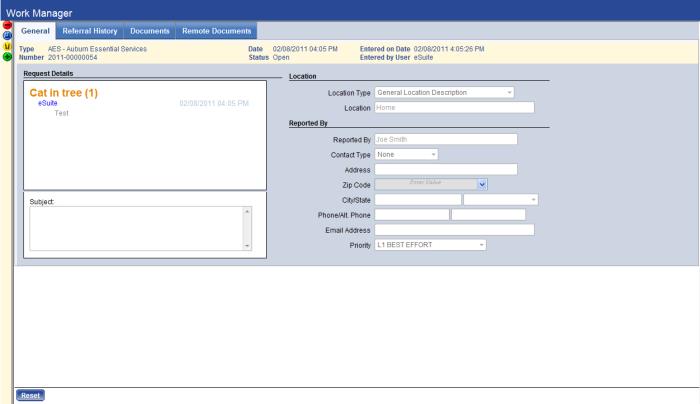Viewport: 700px width, 404px height.
Task: Click the red circle sidebar icon
Action: point(8,24)
